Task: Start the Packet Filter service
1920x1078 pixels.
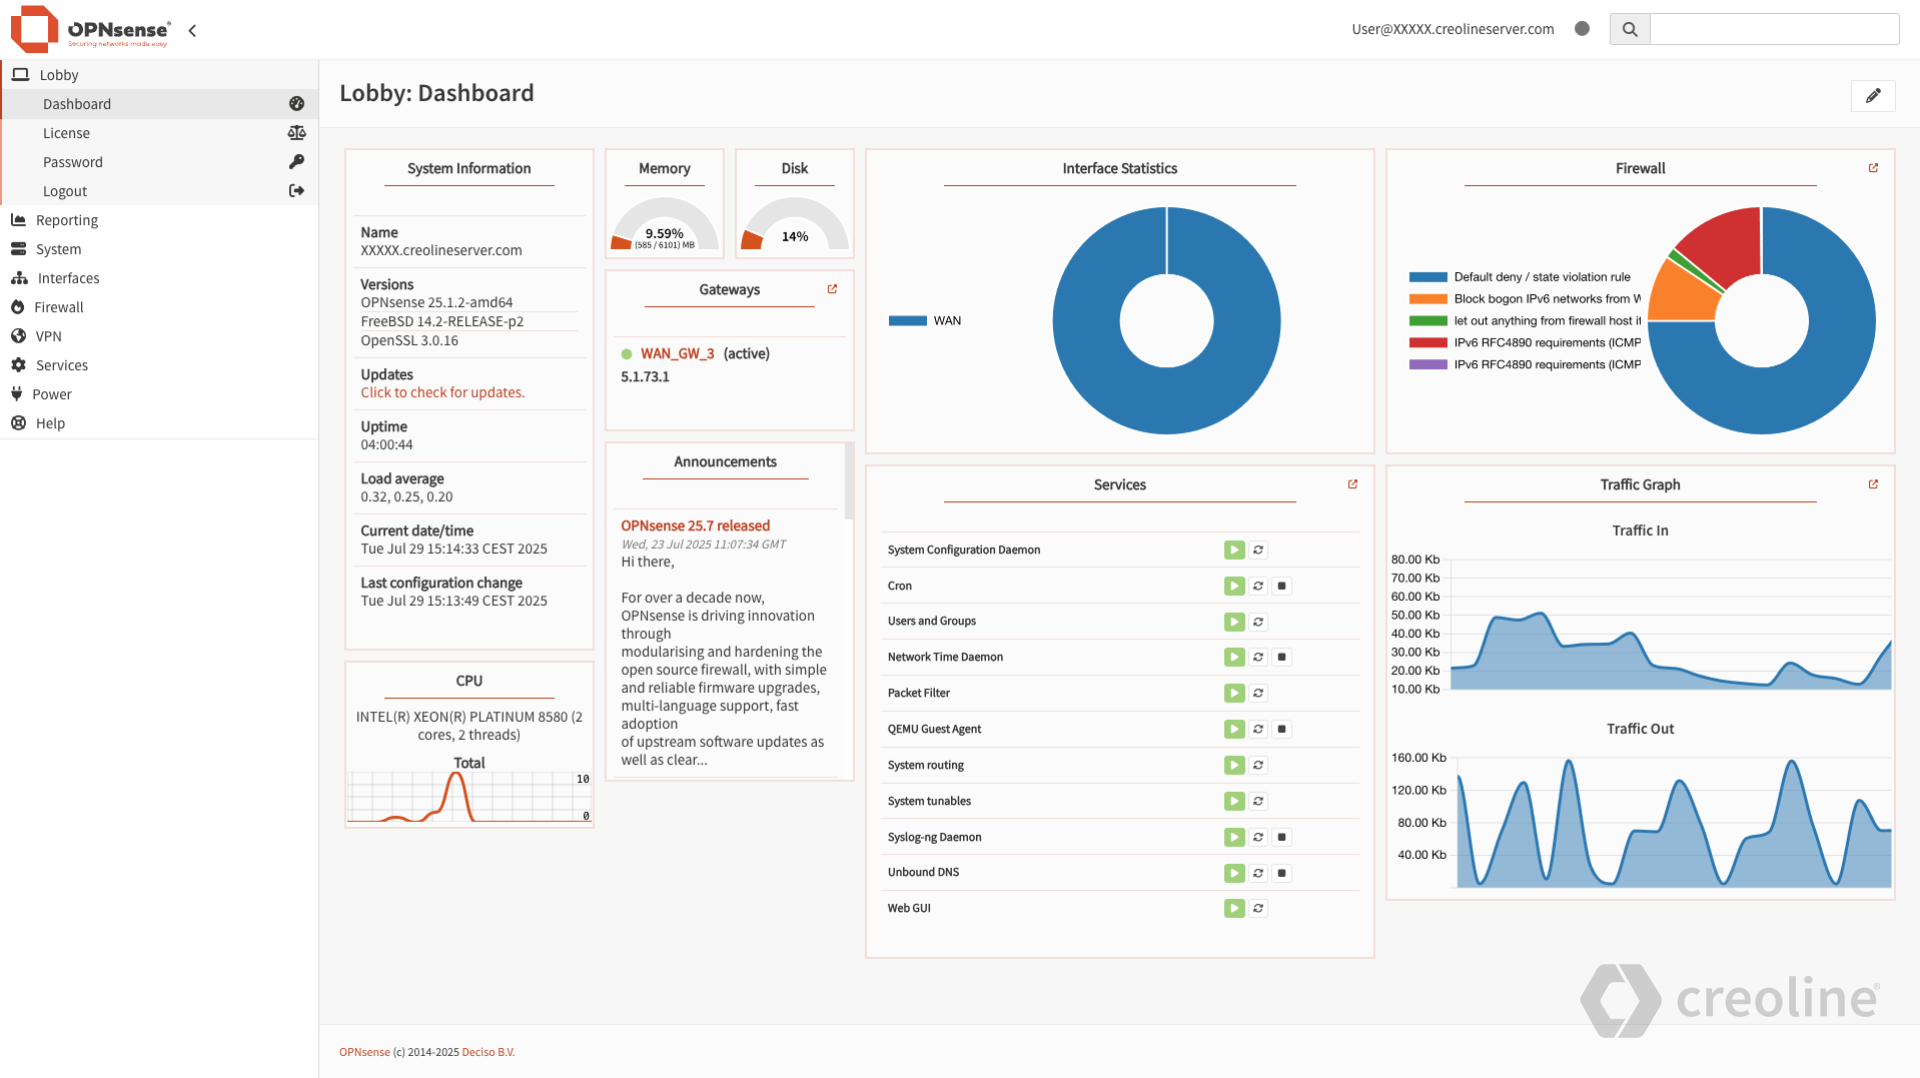Action: click(1234, 693)
